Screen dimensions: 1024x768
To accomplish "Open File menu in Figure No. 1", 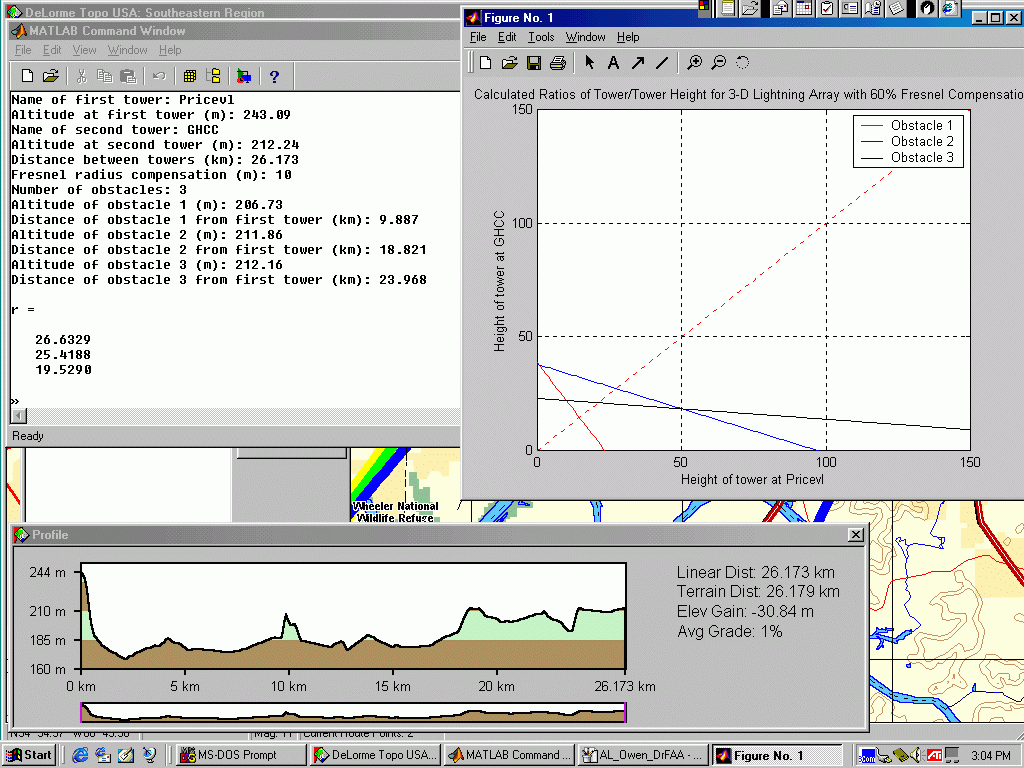I will pos(478,37).
